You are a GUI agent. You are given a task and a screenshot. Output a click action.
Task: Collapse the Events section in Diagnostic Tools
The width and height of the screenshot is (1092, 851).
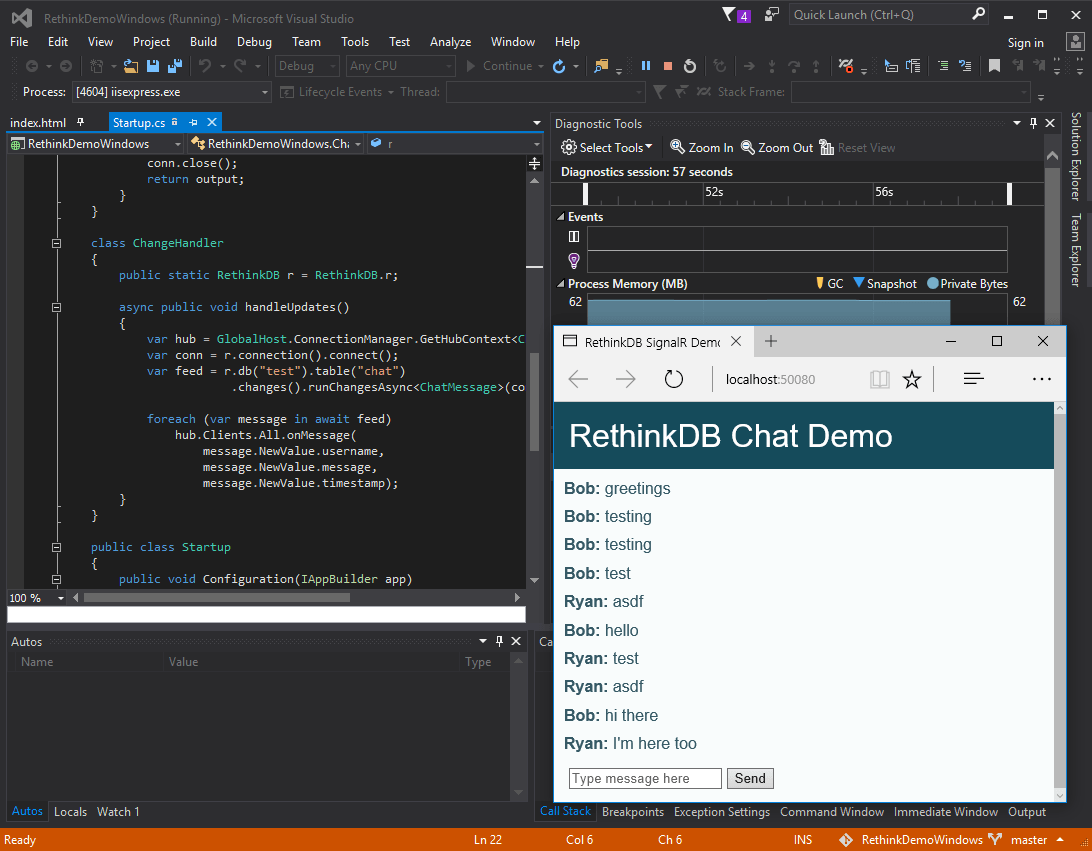[x=560, y=217]
